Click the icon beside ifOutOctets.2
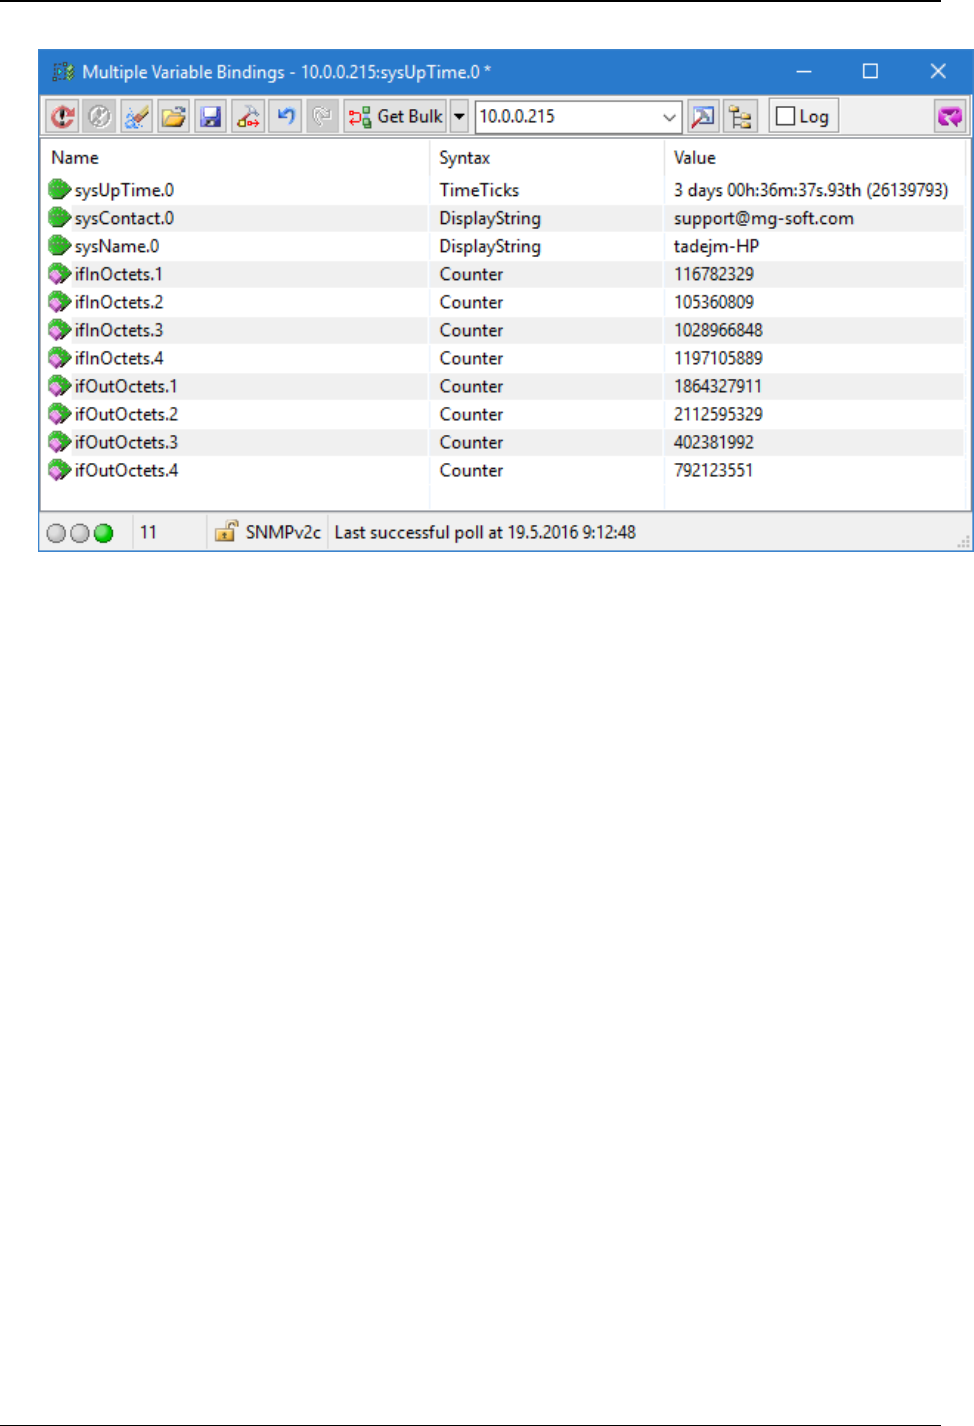 click(59, 413)
